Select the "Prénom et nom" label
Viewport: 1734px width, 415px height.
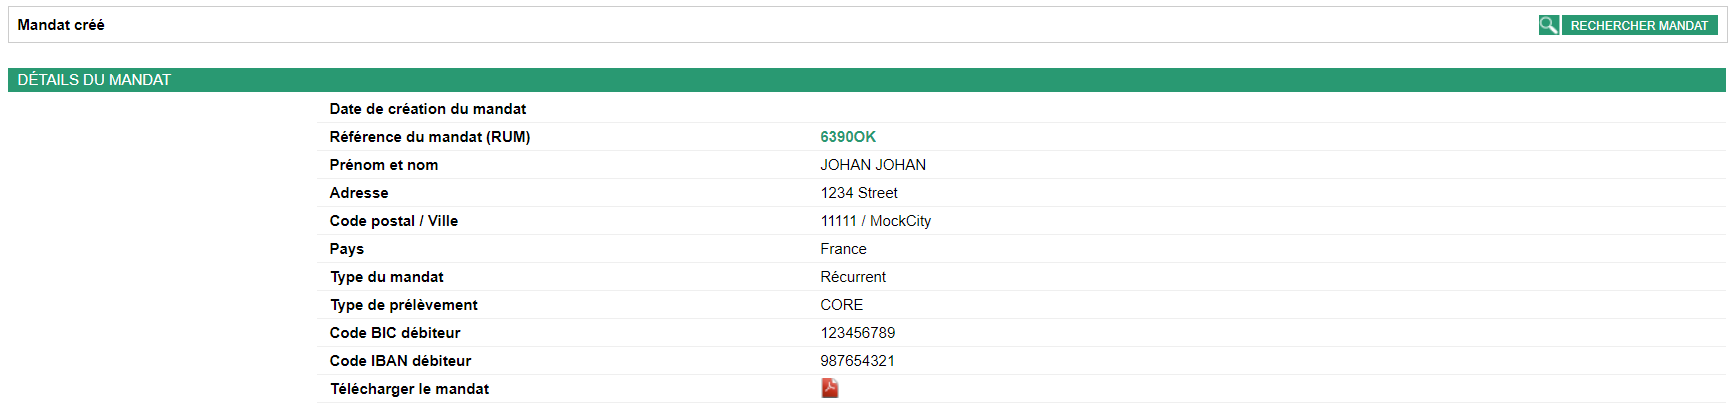pyautogui.click(x=384, y=165)
